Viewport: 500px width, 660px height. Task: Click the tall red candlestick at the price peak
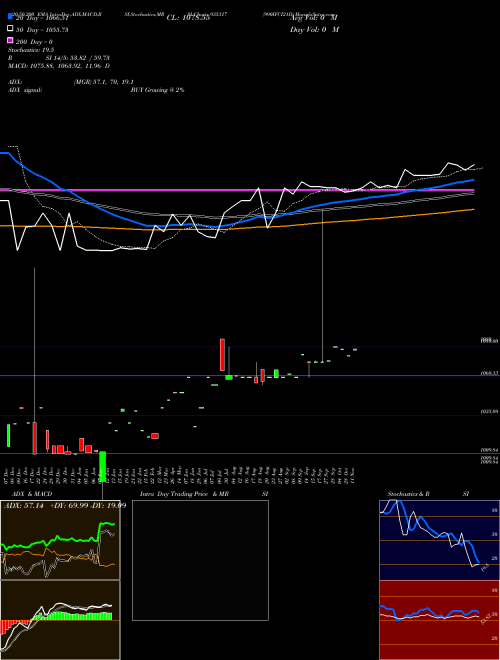(x=222, y=354)
